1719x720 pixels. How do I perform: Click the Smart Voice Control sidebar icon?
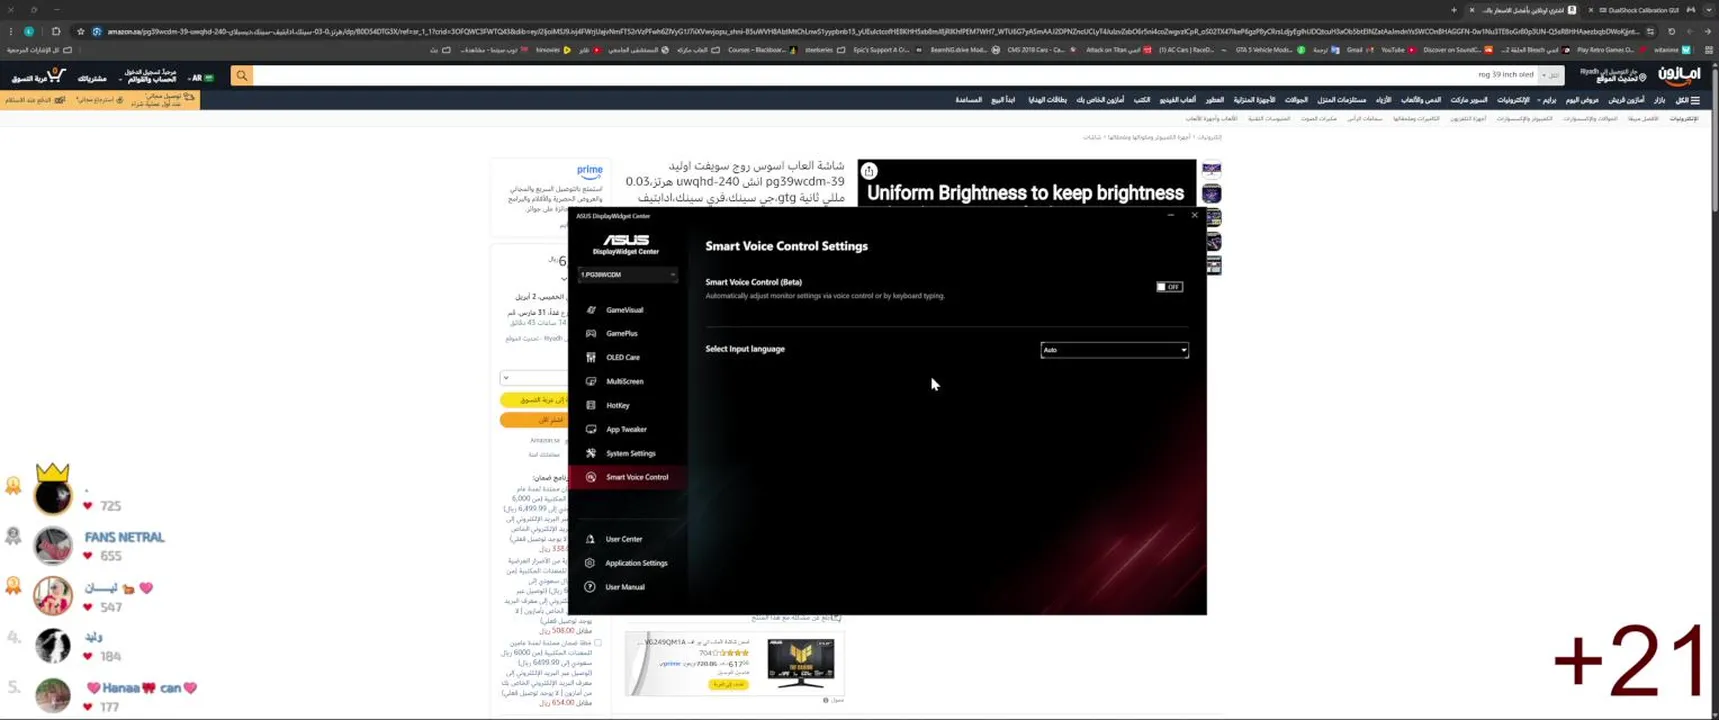coord(591,477)
